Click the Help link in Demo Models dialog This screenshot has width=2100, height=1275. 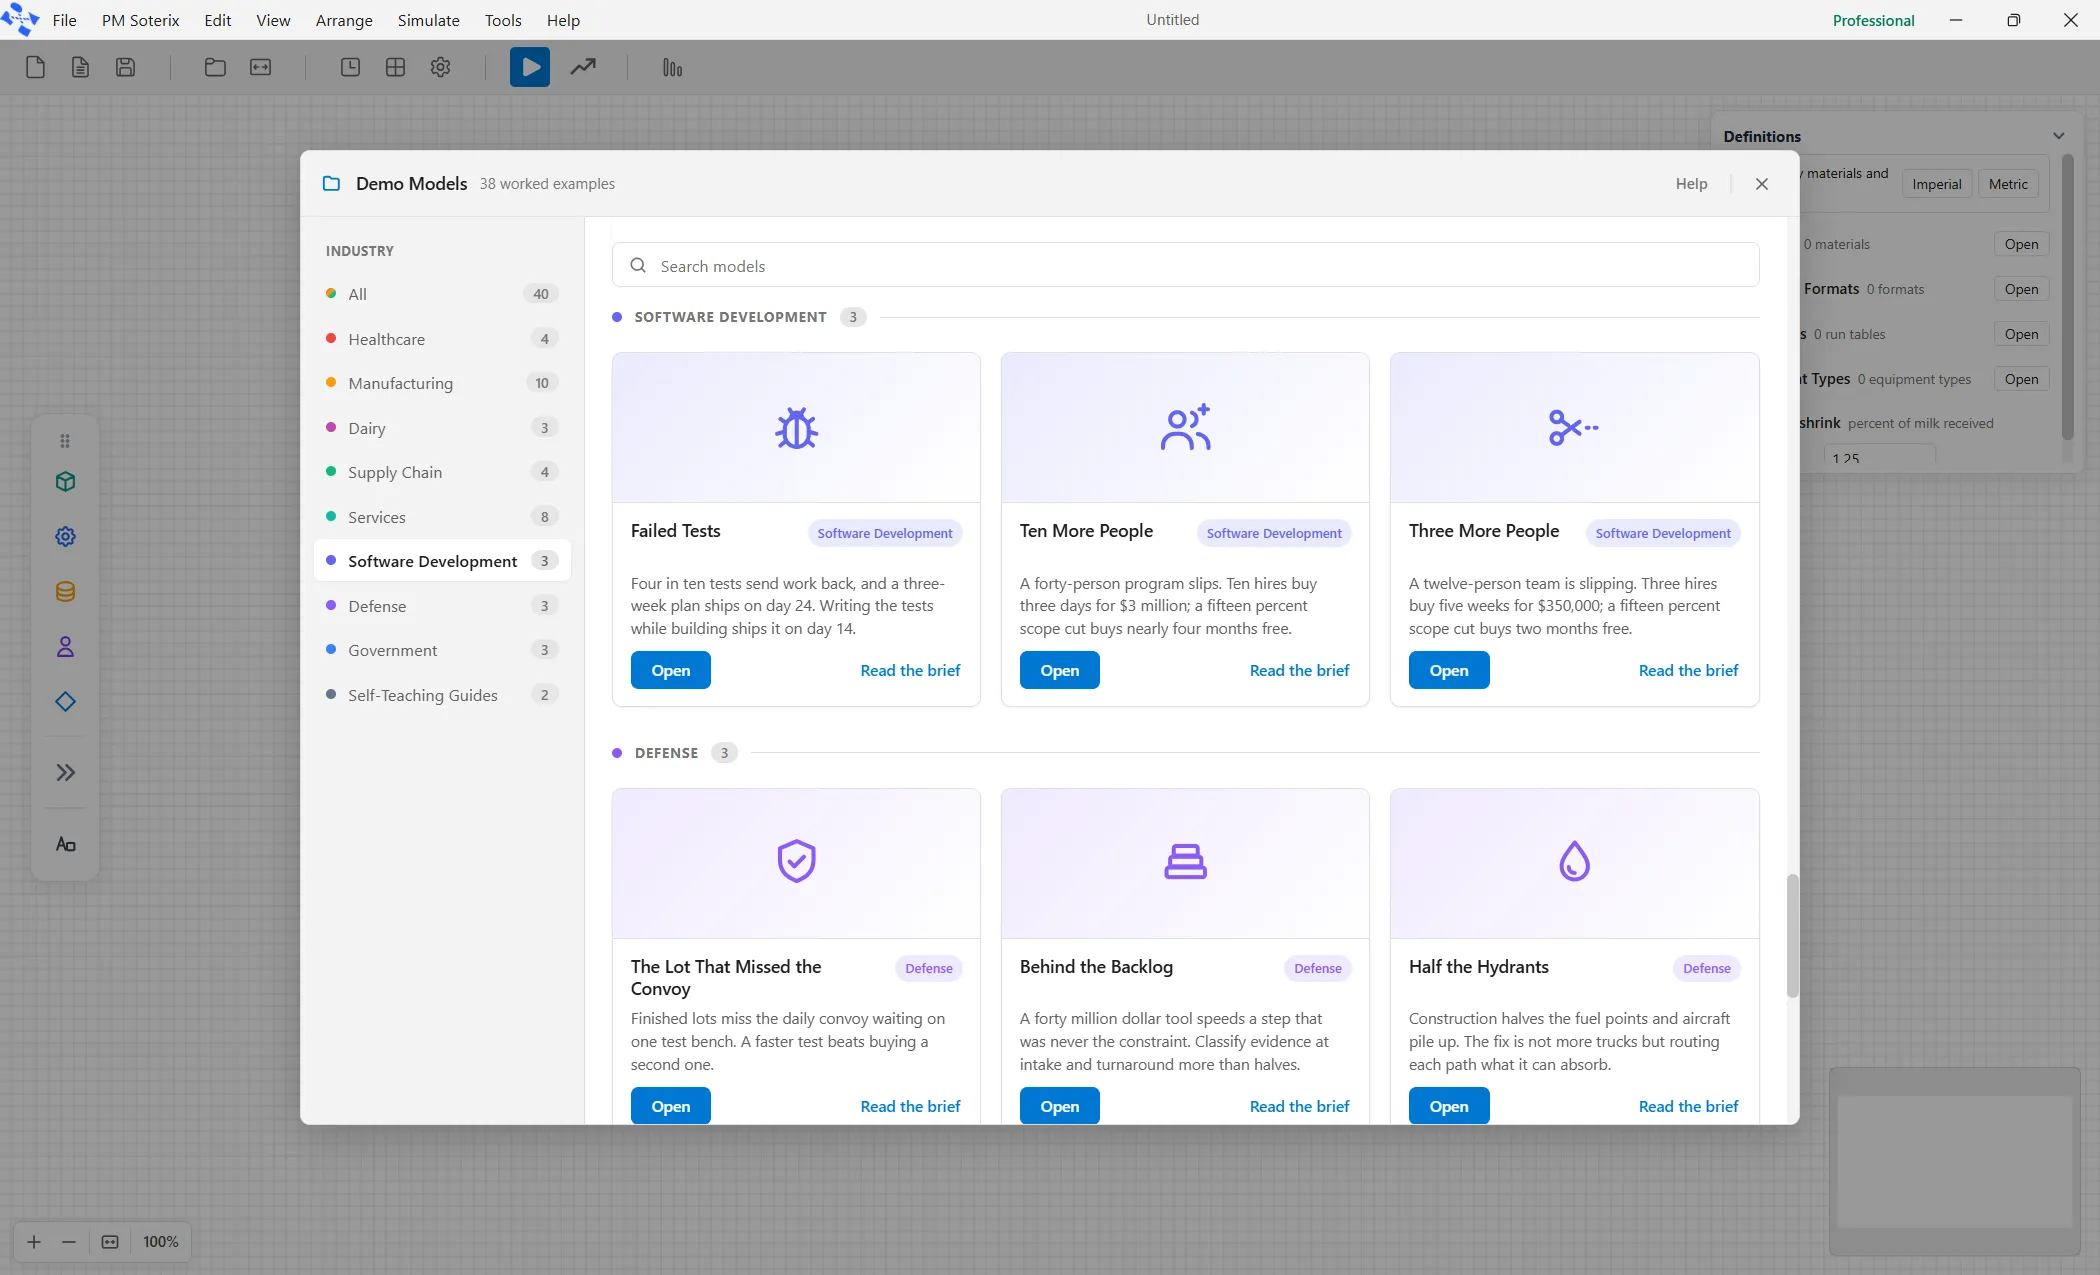tap(1691, 184)
